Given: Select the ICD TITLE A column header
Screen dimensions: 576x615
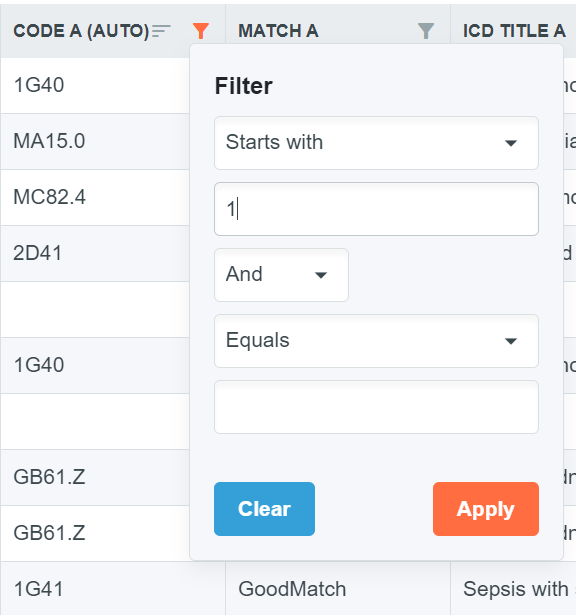Looking at the screenshot, I should (x=514, y=31).
